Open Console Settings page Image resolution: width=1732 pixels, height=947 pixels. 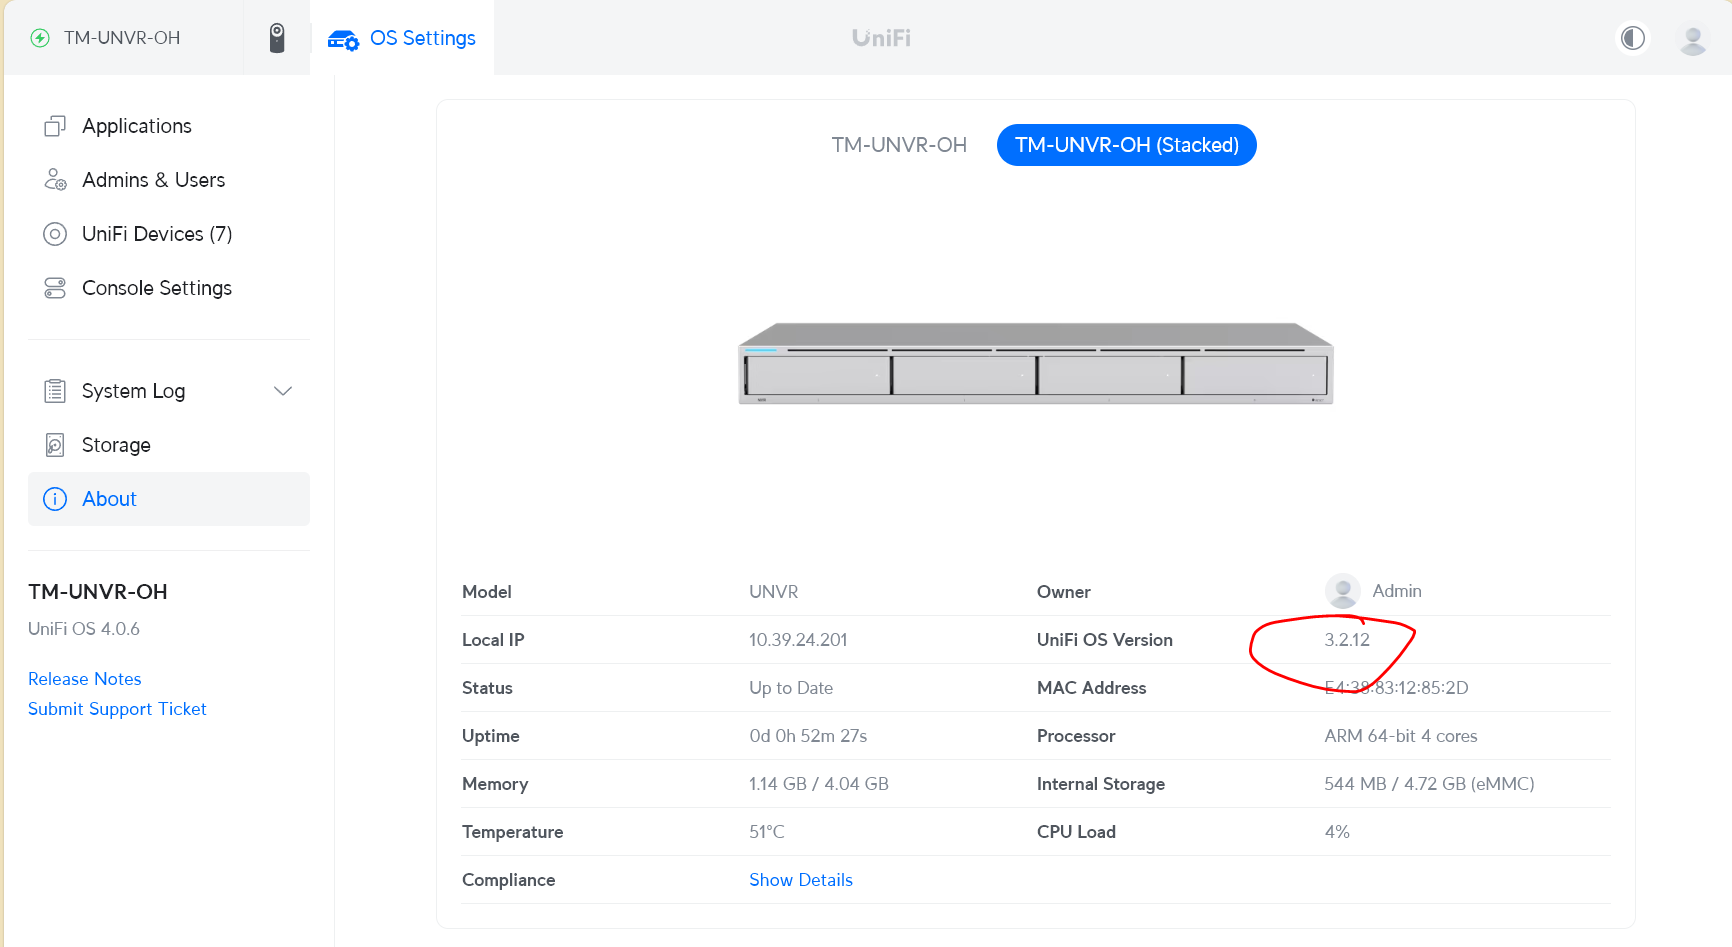point(169,288)
